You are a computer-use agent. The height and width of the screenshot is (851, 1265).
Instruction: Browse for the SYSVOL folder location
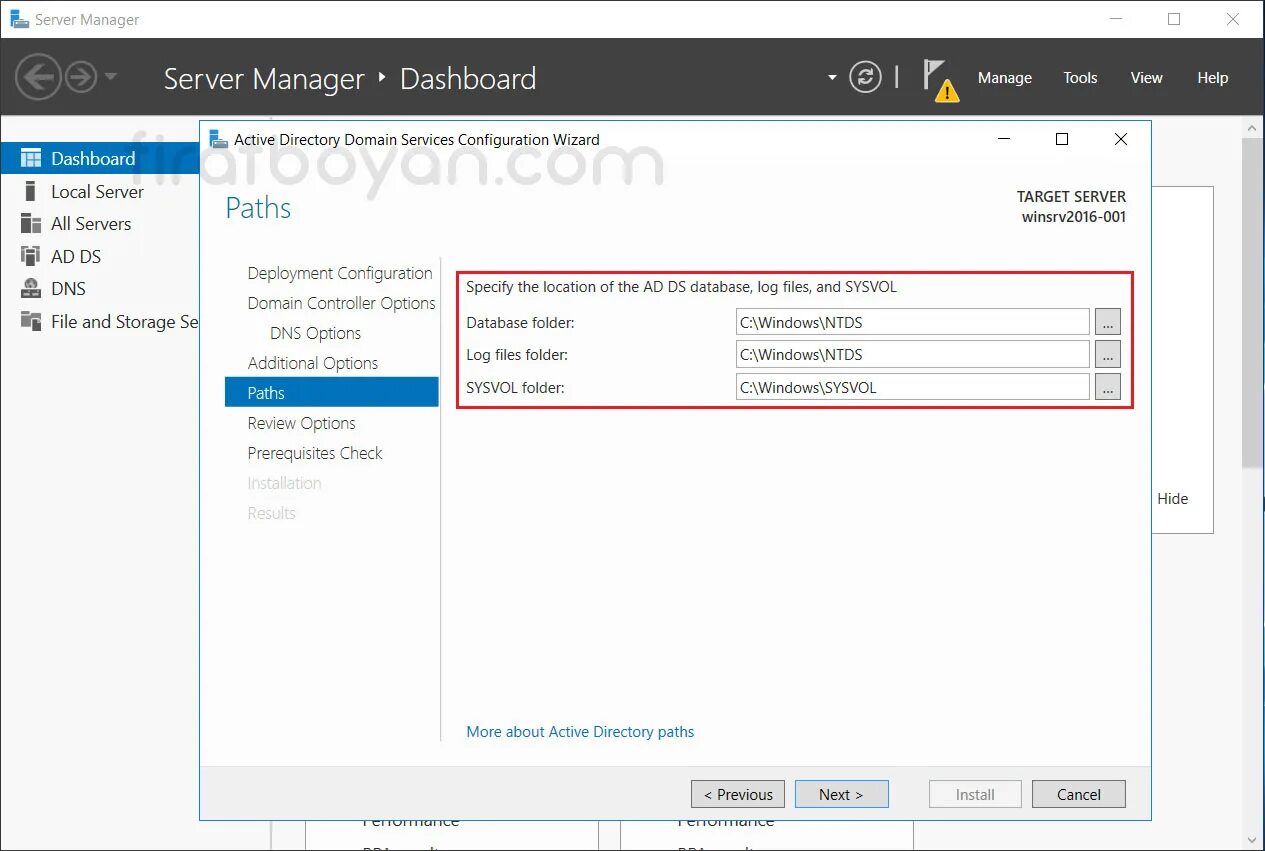click(x=1107, y=386)
